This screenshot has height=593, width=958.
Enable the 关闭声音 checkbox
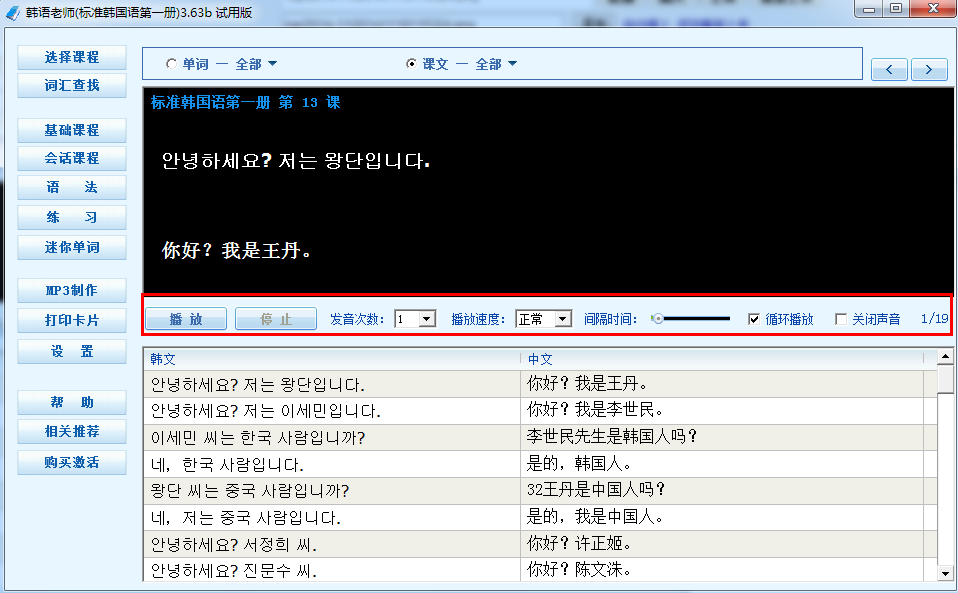pos(841,319)
